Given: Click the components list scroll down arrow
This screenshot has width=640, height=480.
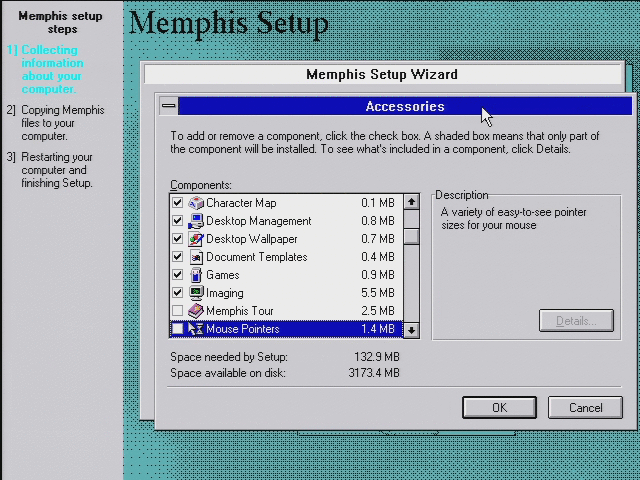Looking at the screenshot, I should 411,330.
